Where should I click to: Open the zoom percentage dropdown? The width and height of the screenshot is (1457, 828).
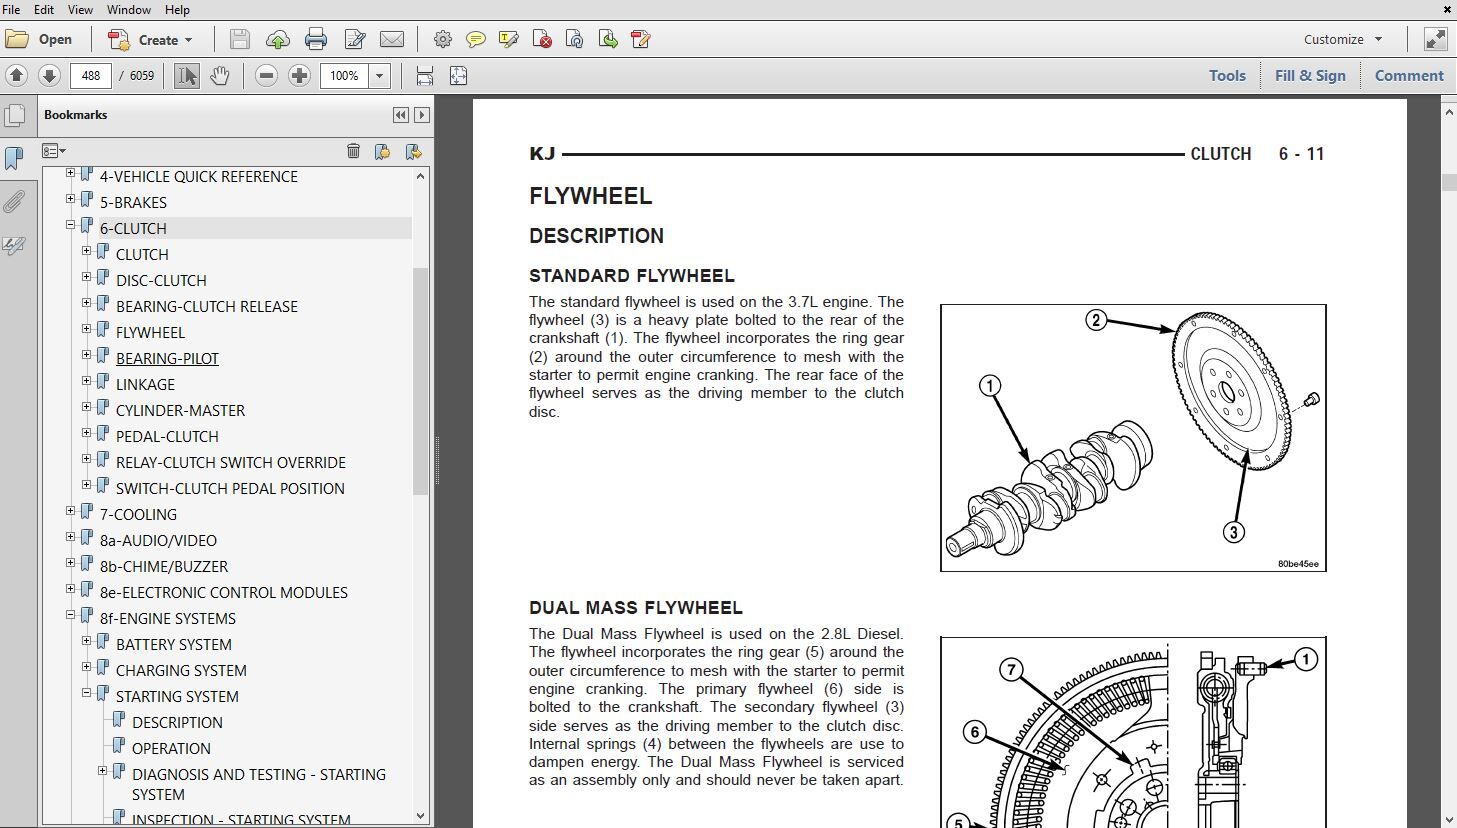click(x=379, y=76)
